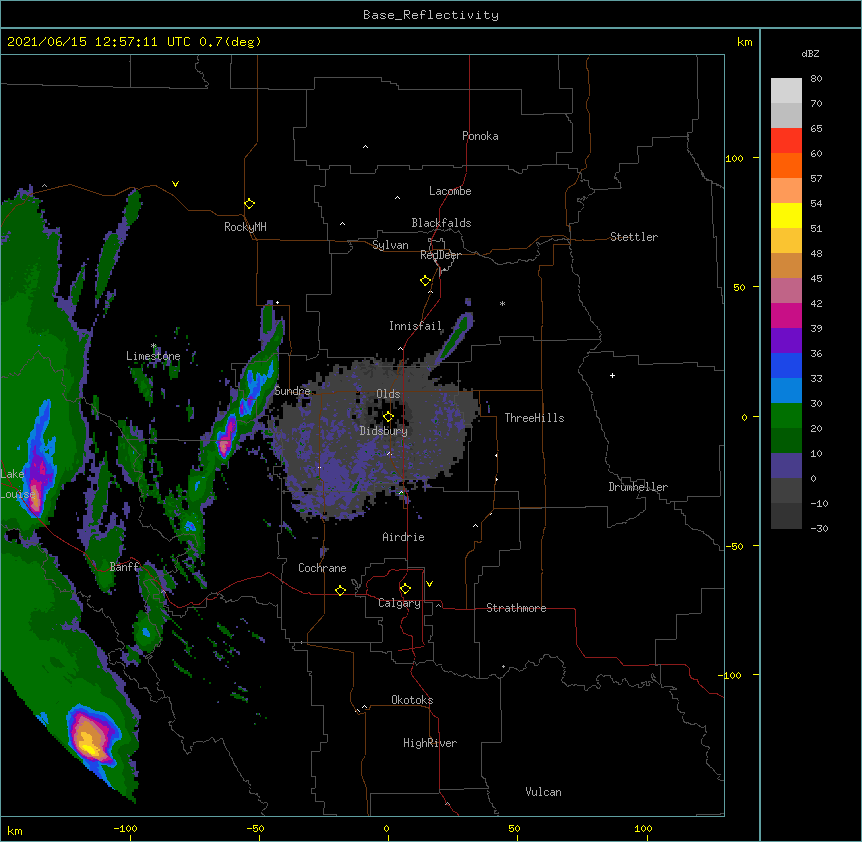862x842 pixels.
Task: Click the HighRiver label
Action: (x=430, y=743)
